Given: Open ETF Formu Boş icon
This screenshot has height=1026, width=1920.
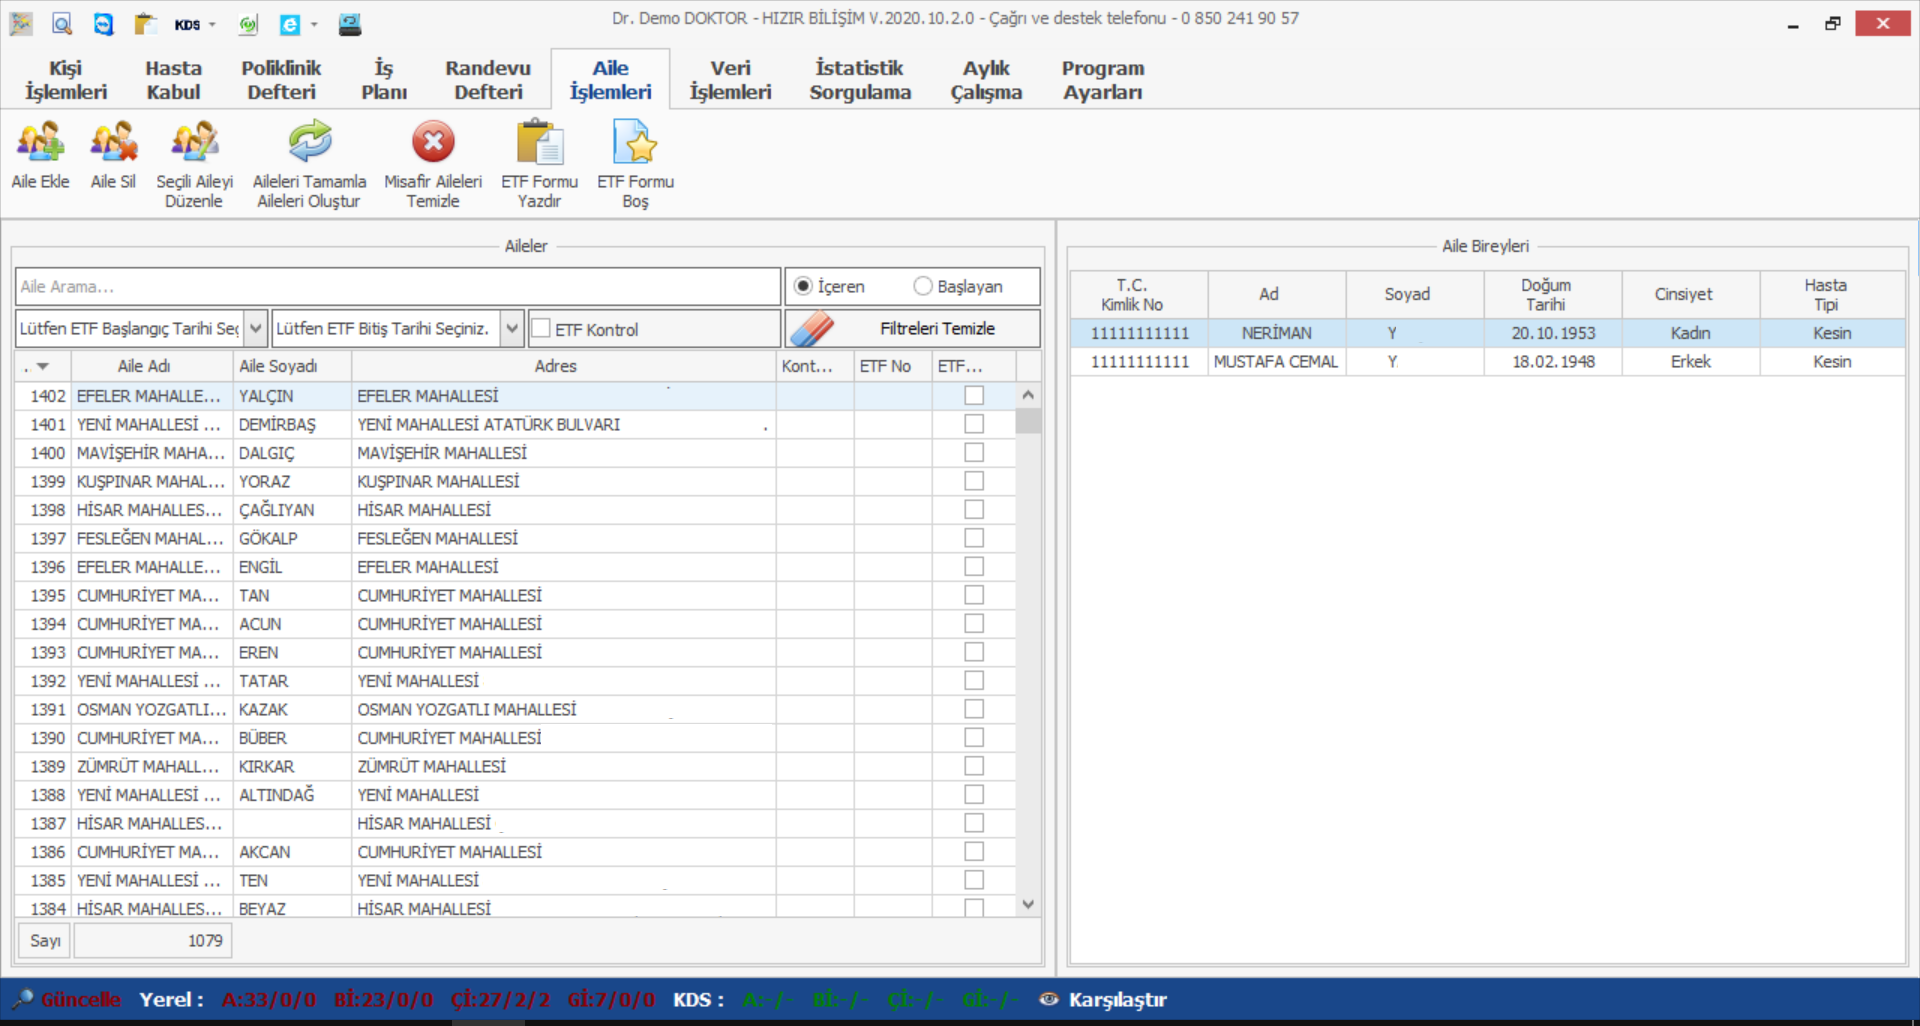Looking at the screenshot, I should (635, 143).
